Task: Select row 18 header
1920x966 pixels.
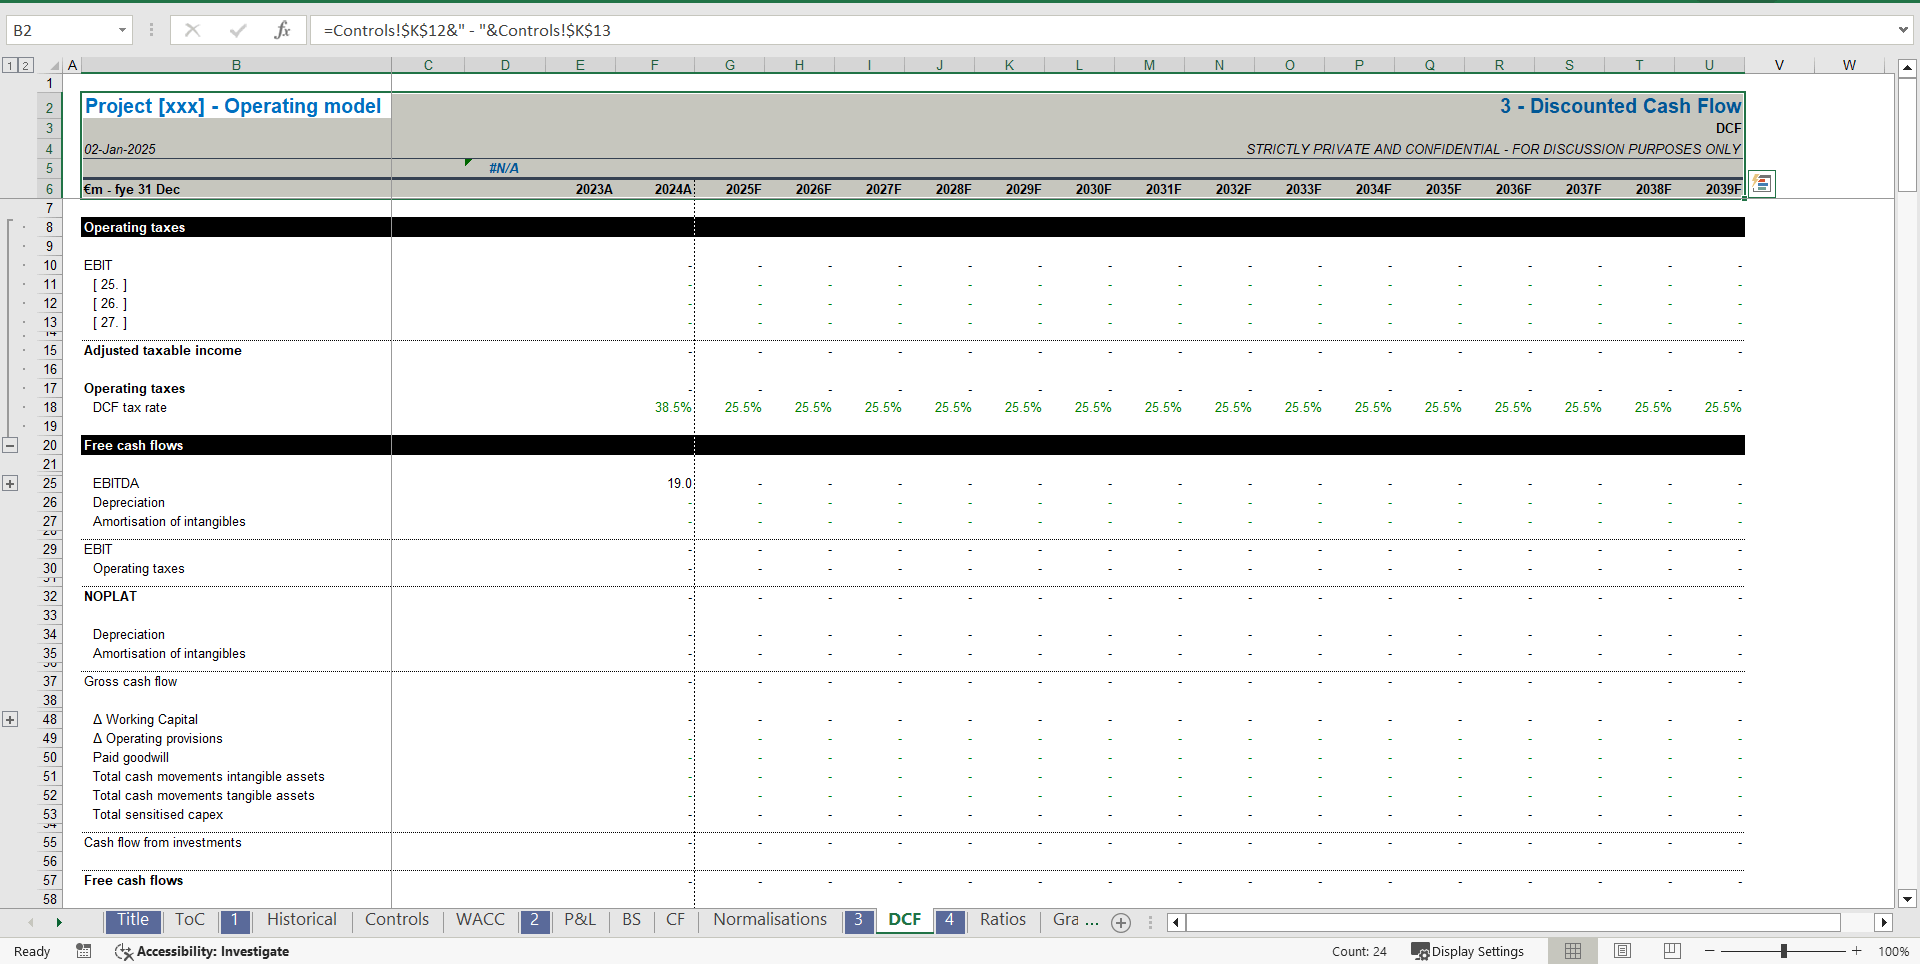Action: click(50, 407)
